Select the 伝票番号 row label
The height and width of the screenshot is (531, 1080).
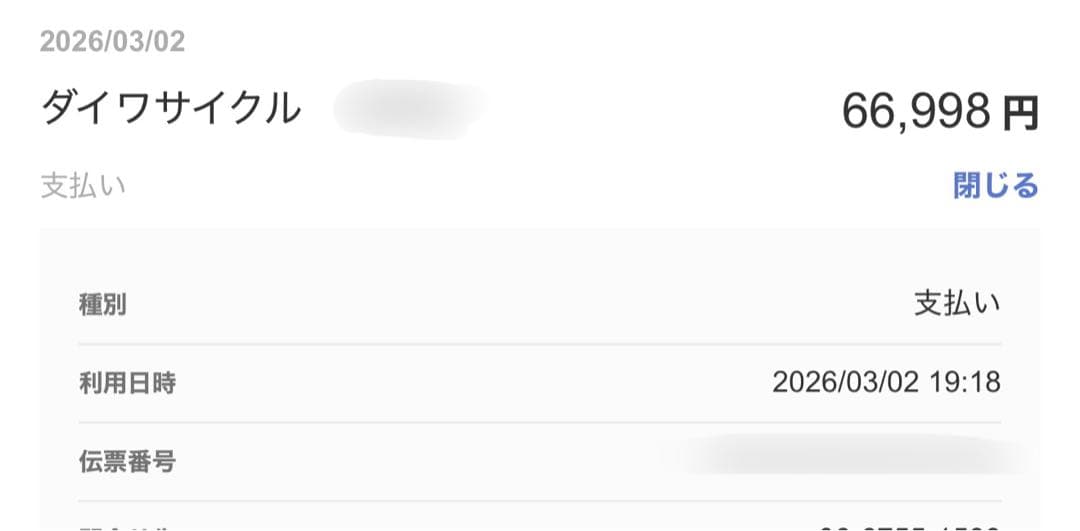(x=127, y=462)
